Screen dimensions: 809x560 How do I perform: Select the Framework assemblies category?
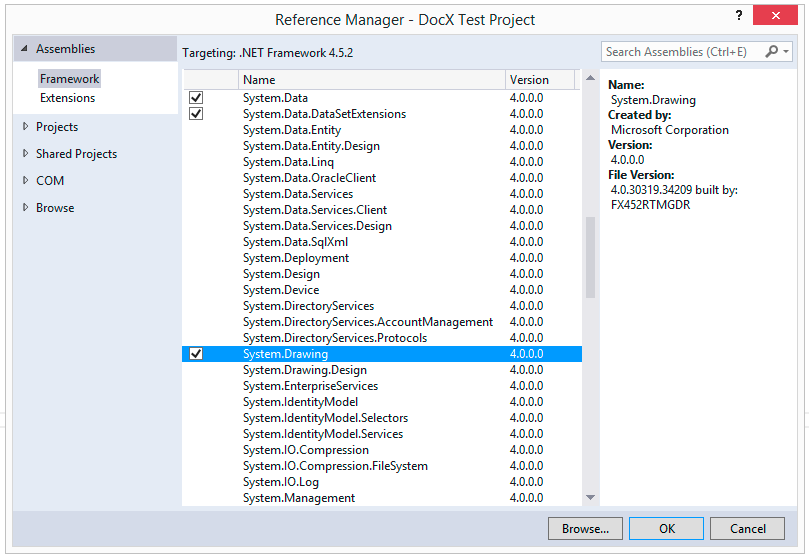[x=69, y=79]
